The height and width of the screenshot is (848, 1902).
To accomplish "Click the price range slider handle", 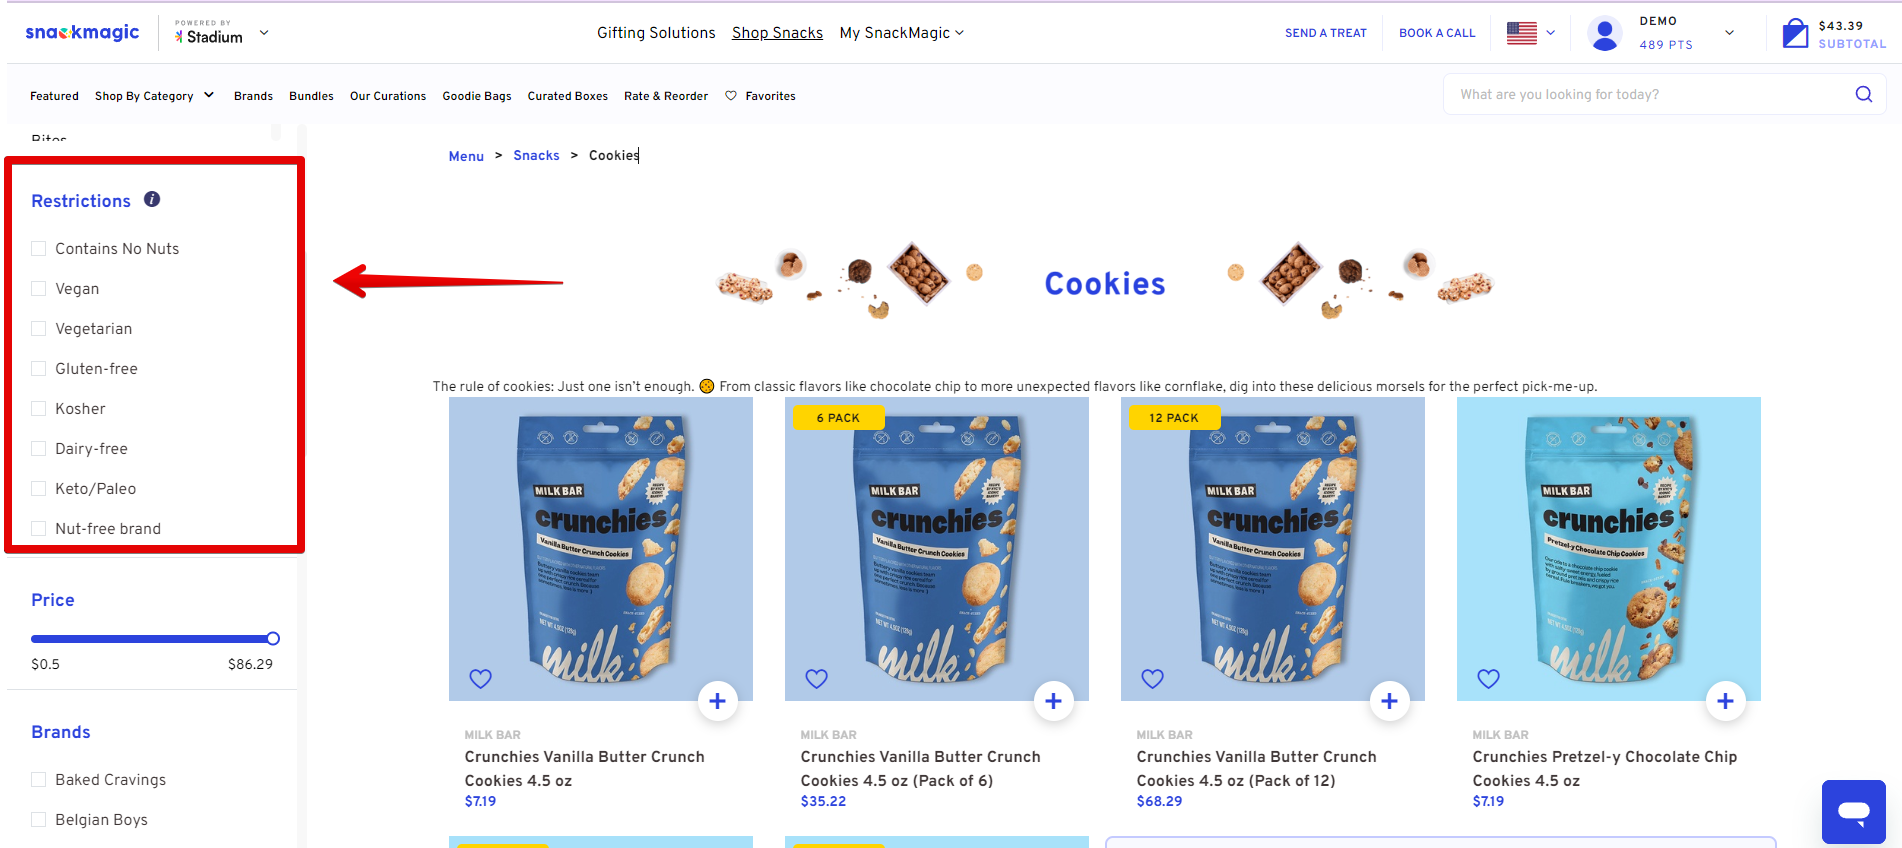I will tap(273, 639).
